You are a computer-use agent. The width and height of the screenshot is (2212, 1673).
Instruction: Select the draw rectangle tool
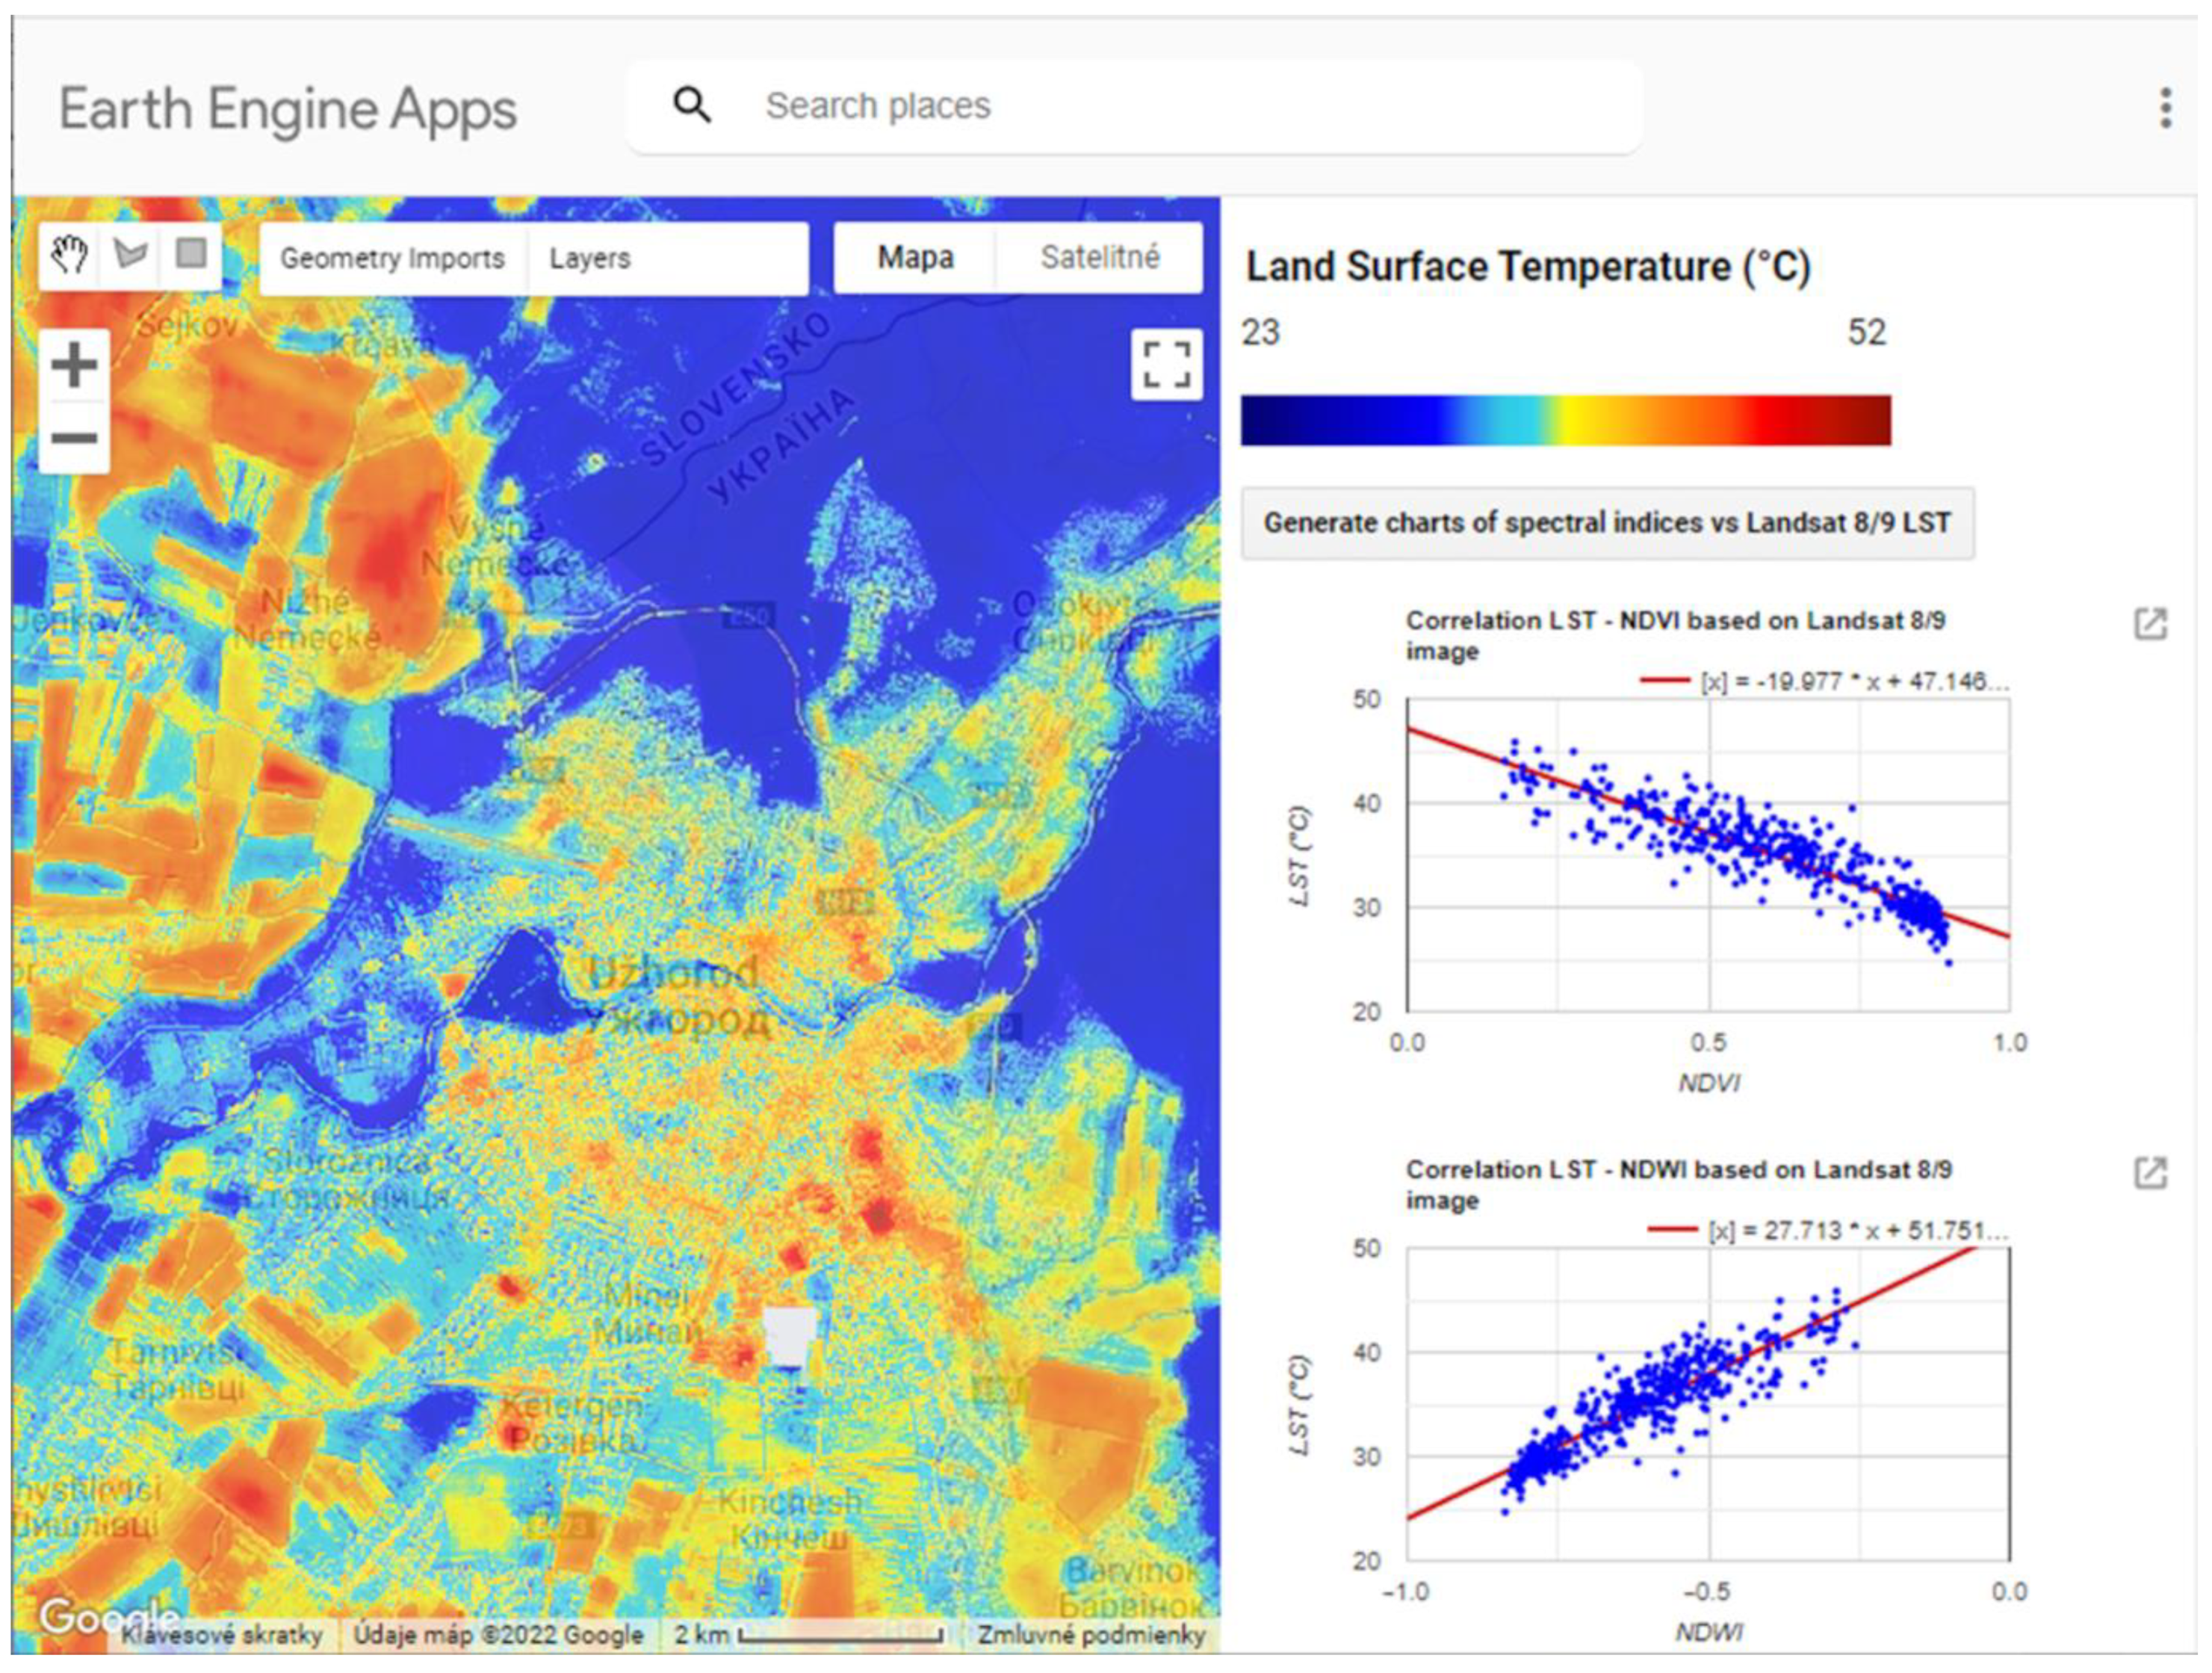coord(191,254)
